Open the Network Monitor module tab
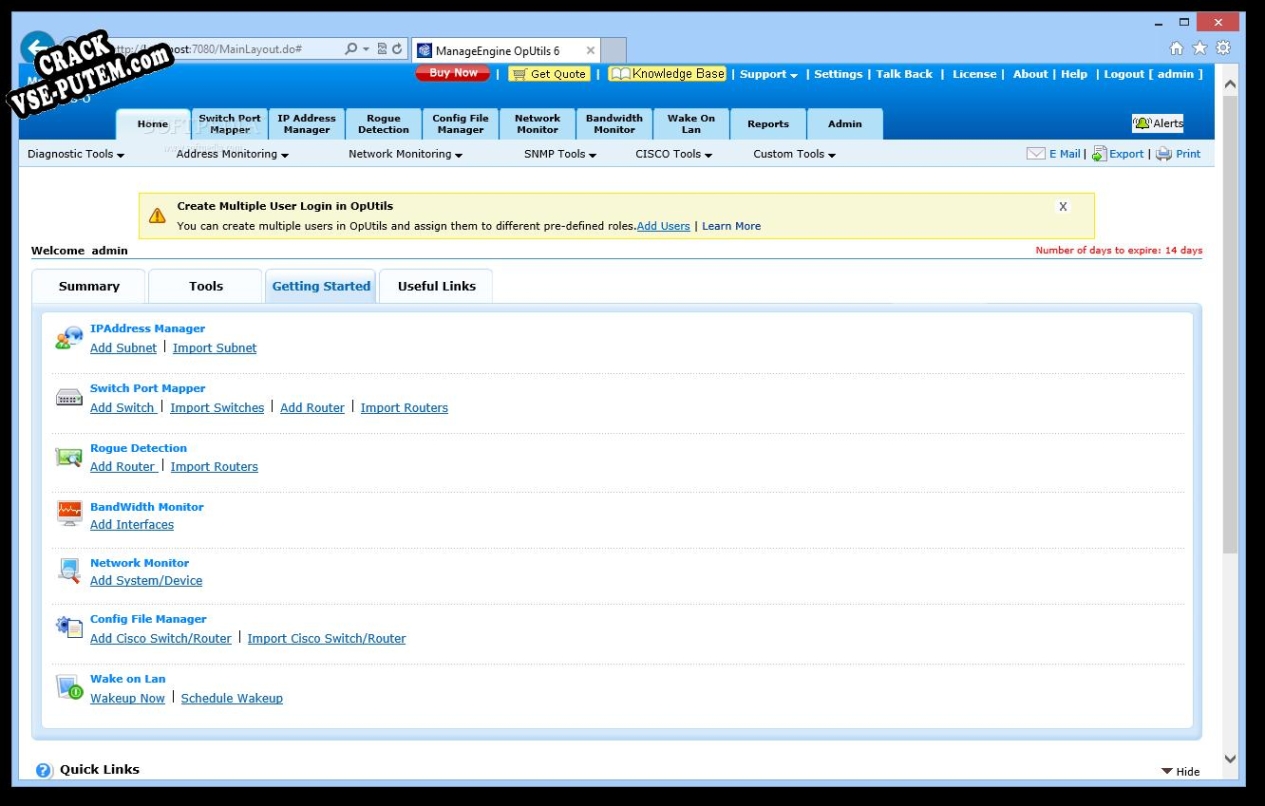The image size is (1265, 806). pos(538,124)
